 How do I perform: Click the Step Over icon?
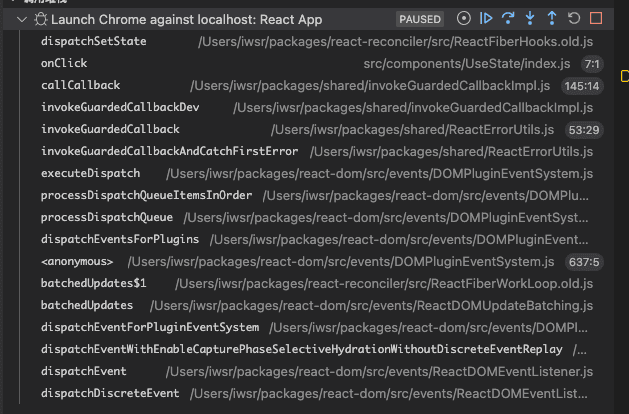coord(508,19)
